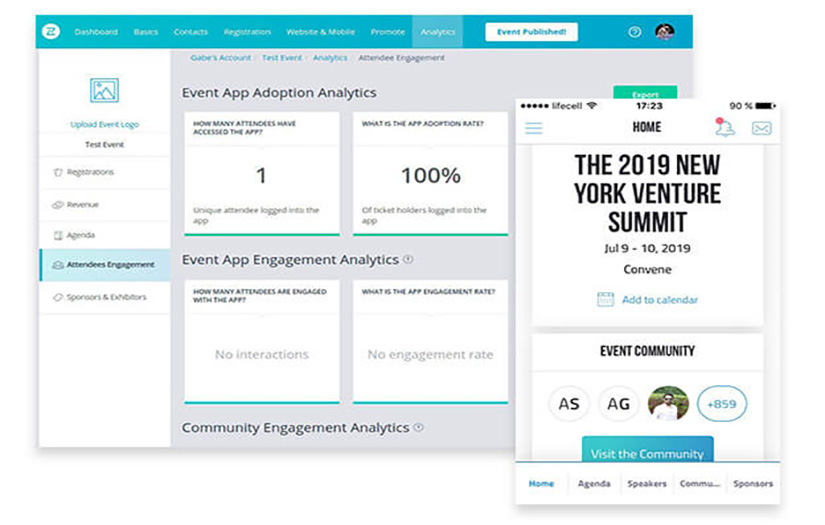Select Sponsors & Exhibitors in the sidebar

[x=105, y=297]
